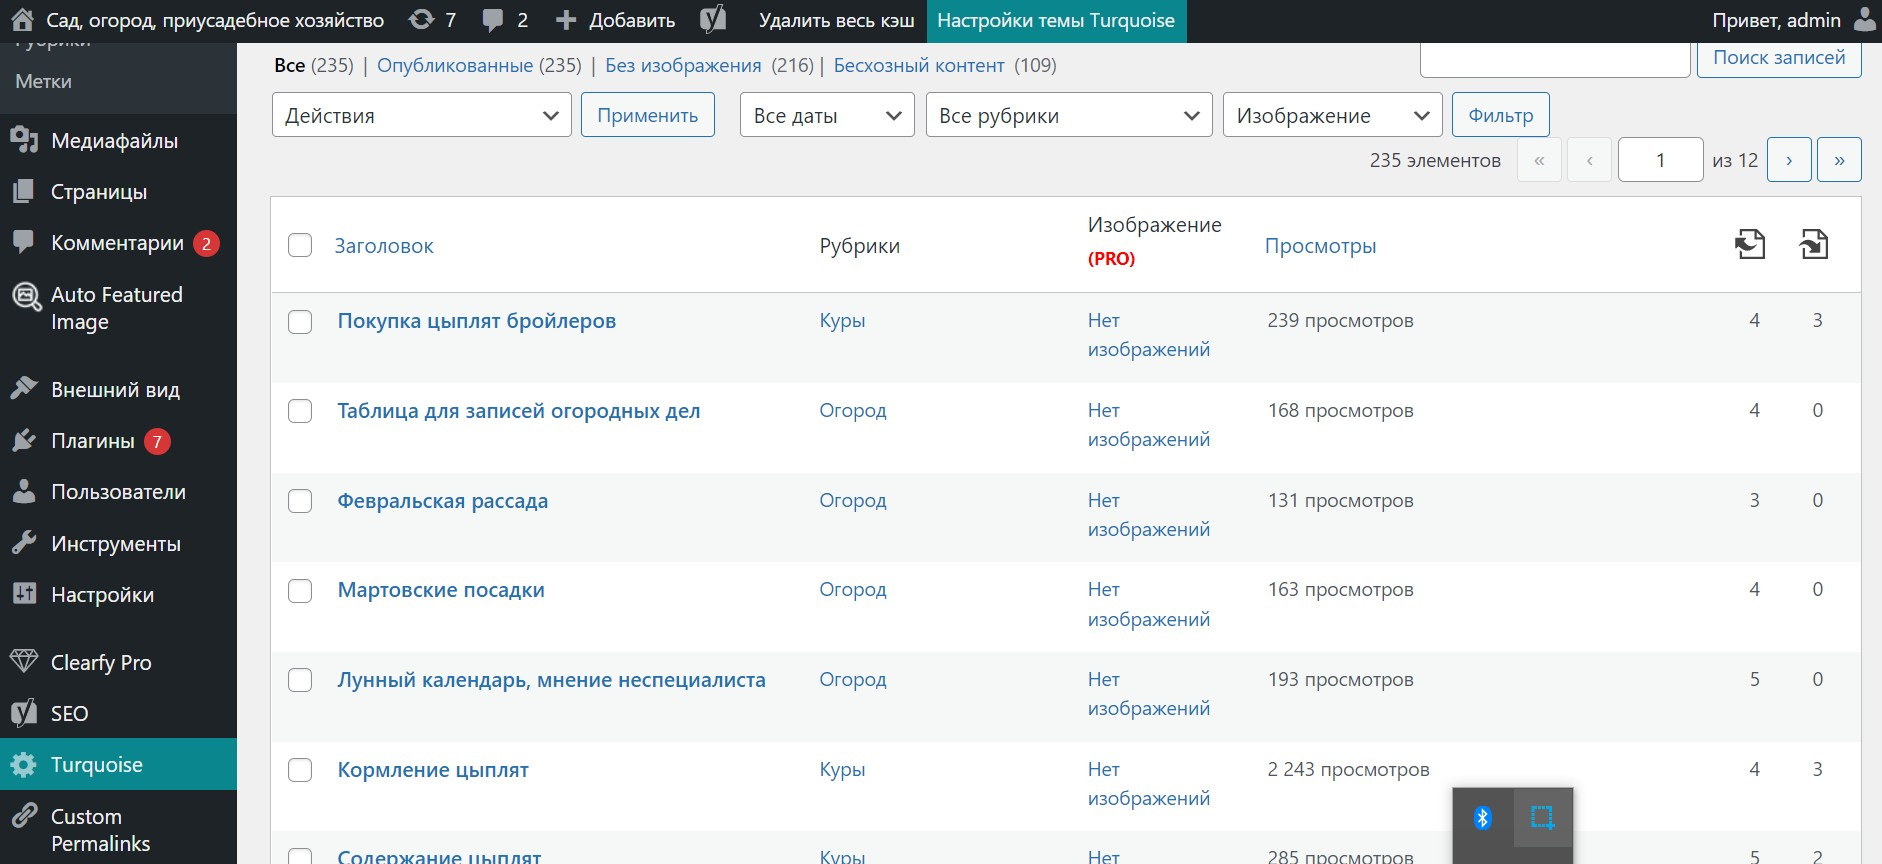Click the home icon beside the site name
The height and width of the screenshot is (864, 1882).
22,20
